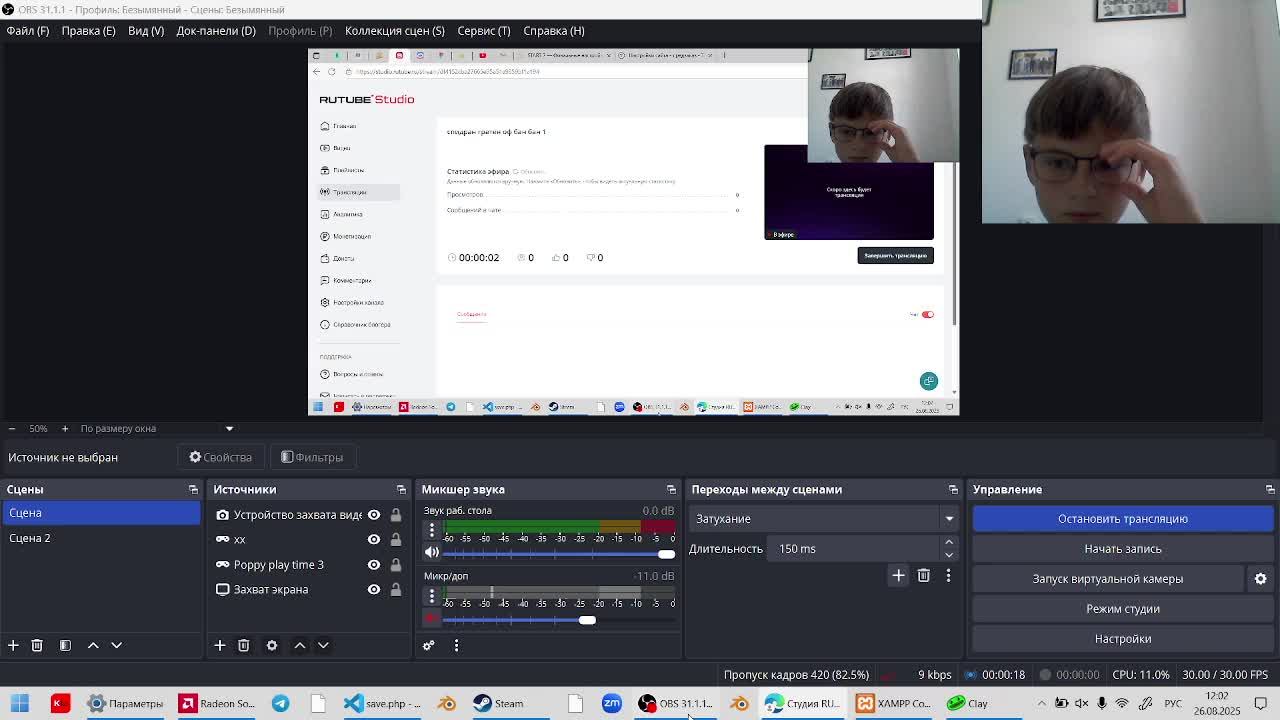This screenshot has height=720, width=1280.
Task: Open the Файл menu
Action: pos(28,30)
